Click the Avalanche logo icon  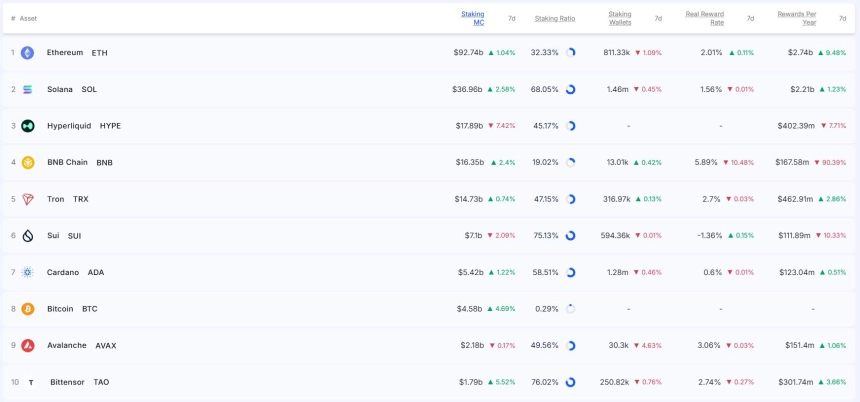(27, 346)
